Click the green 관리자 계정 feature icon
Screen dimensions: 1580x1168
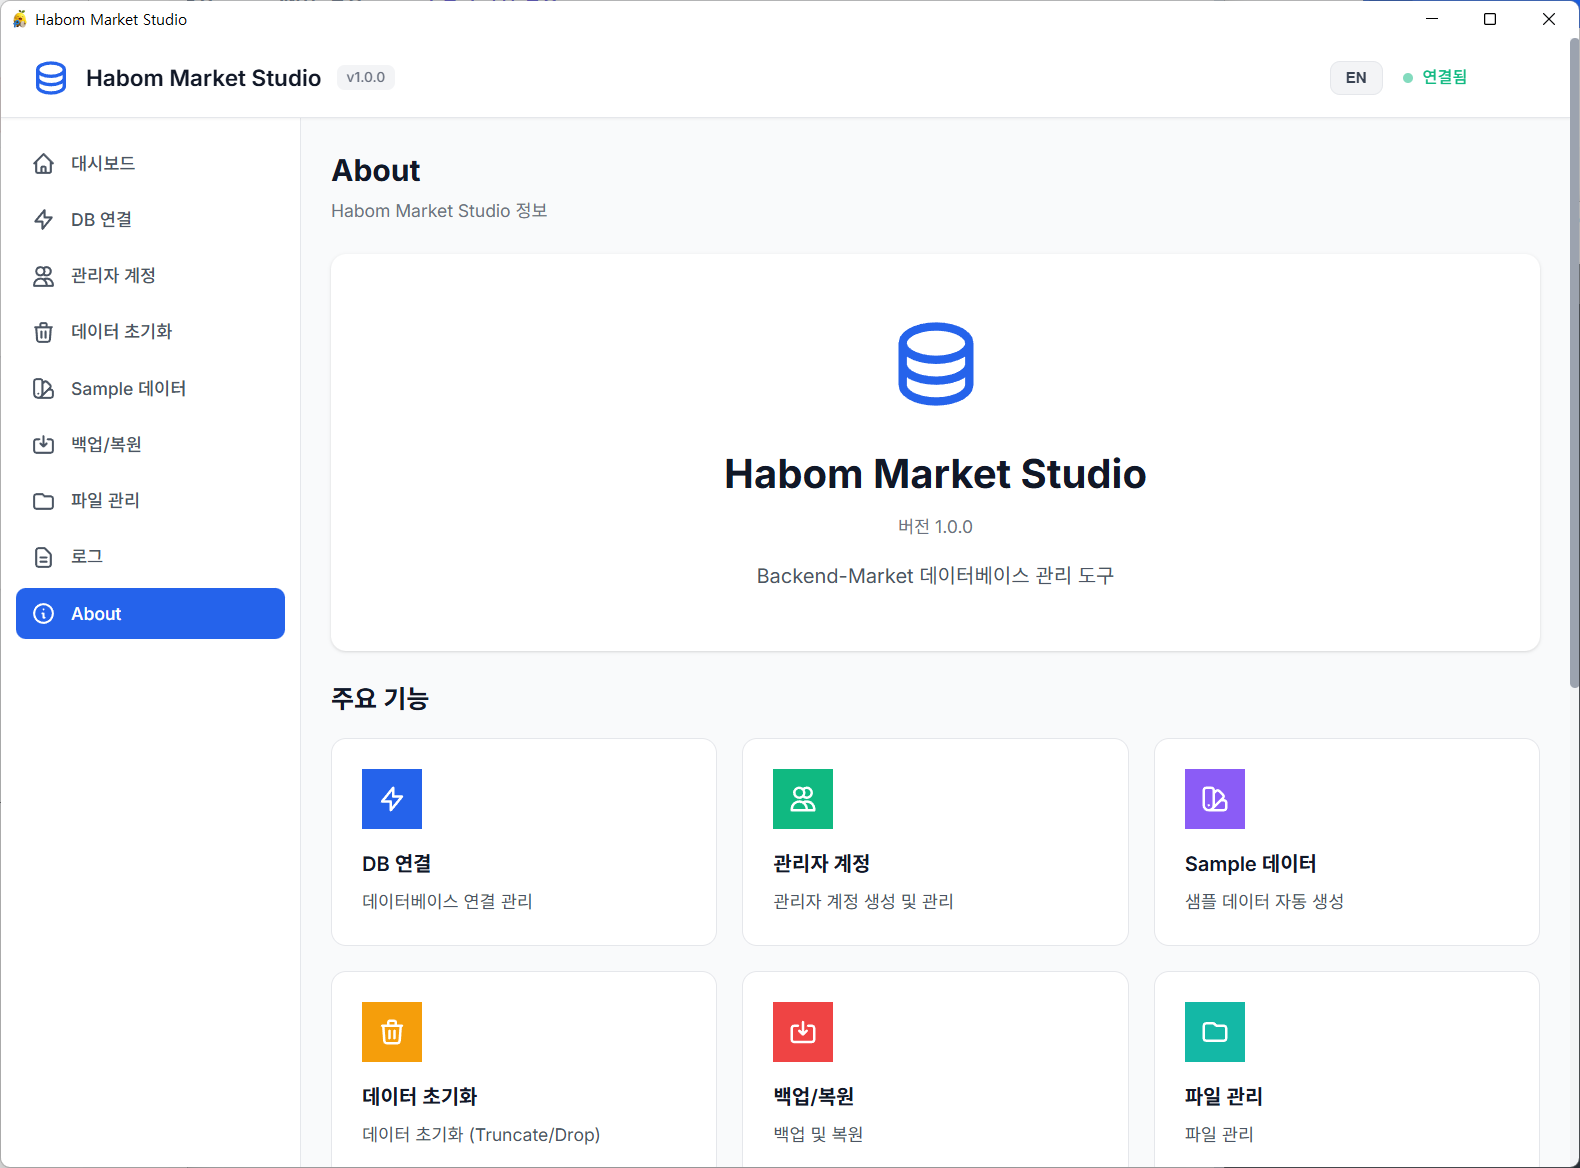[803, 799]
